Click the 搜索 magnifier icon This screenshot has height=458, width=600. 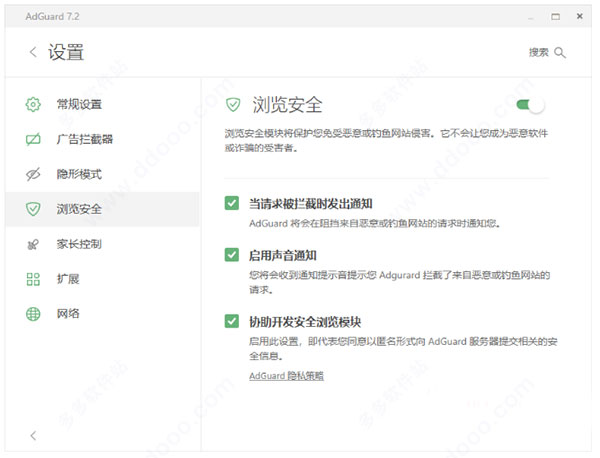coord(559,52)
